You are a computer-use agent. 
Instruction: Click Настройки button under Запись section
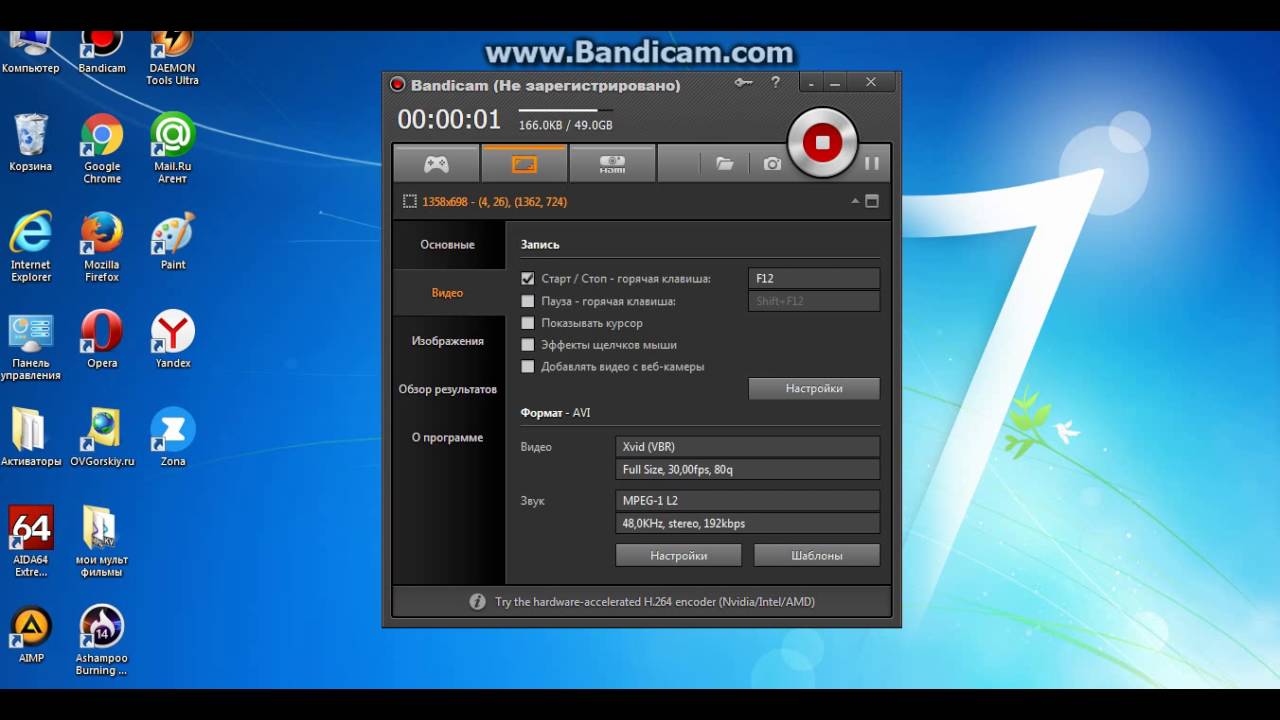814,388
